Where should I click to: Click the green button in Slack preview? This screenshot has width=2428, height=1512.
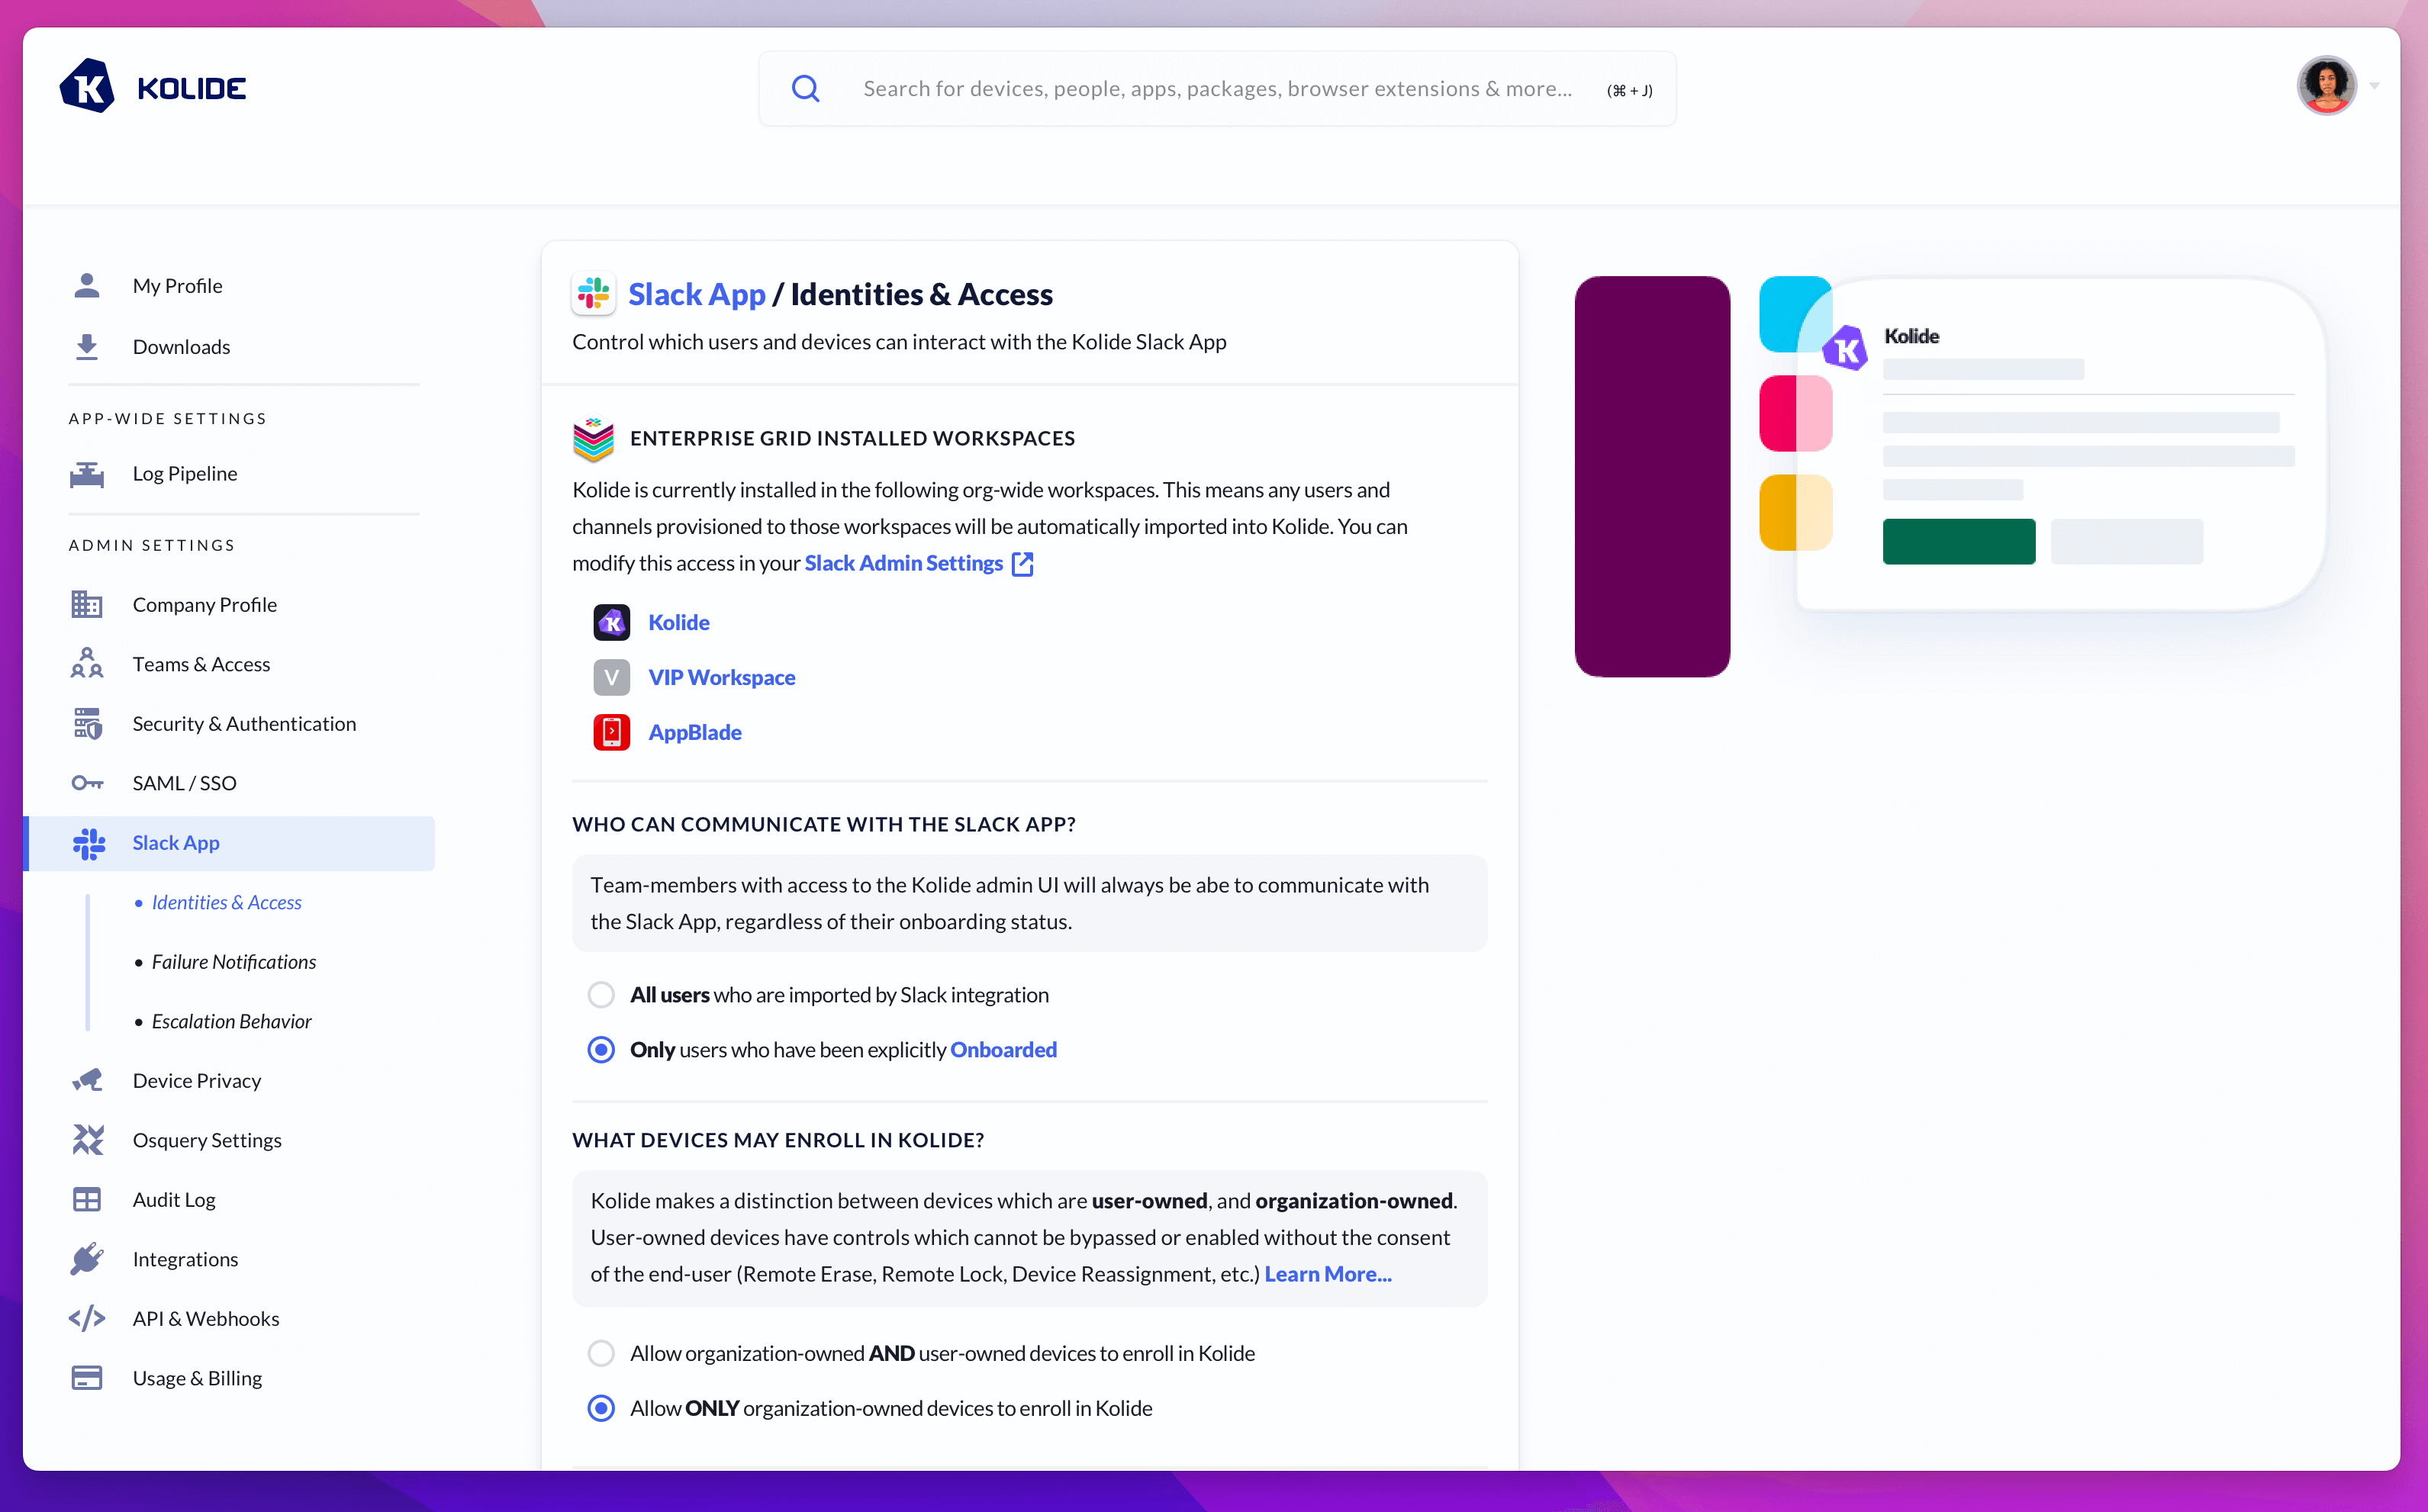1959,542
